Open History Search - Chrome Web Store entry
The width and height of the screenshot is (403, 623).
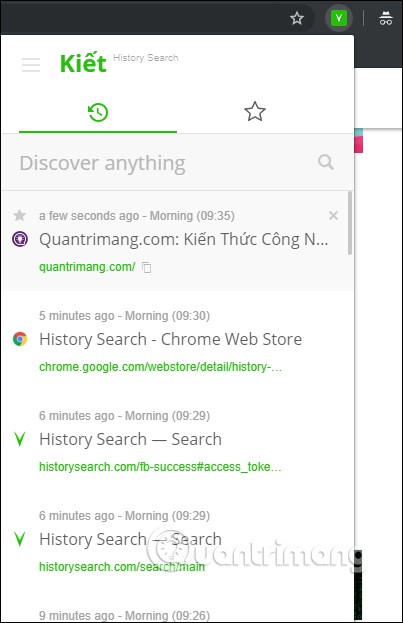(x=170, y=339)
